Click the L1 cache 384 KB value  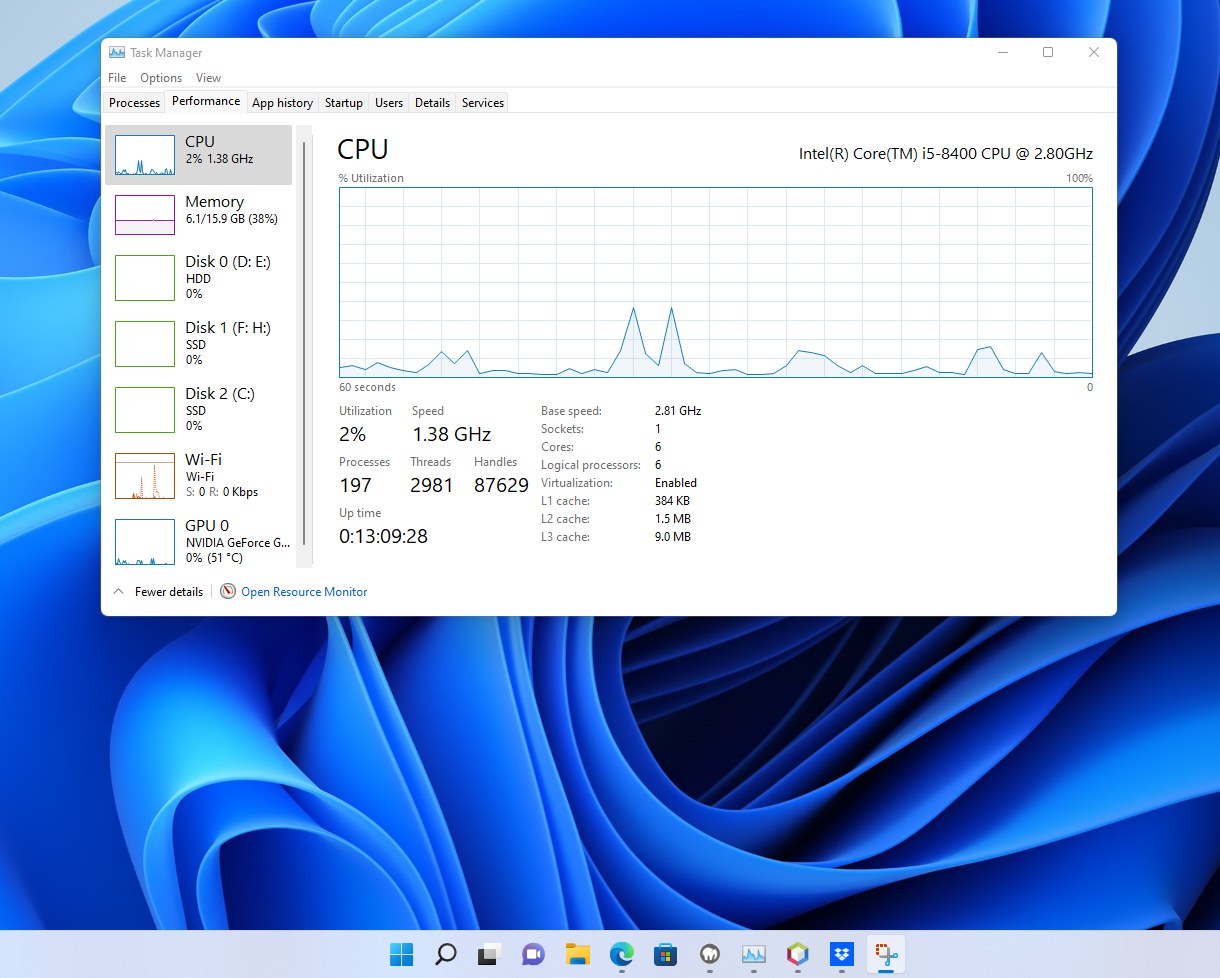(672, 501)
